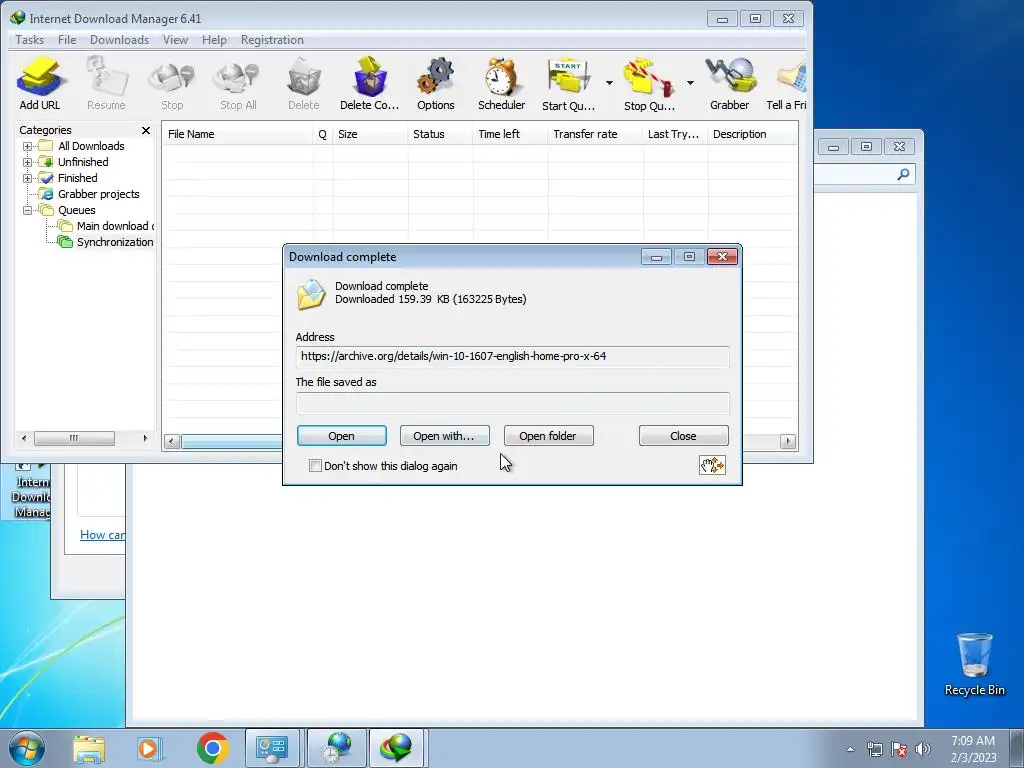Click the Resume toolbar icon
The image size is (1024, 768).
(x=106, y=83)
